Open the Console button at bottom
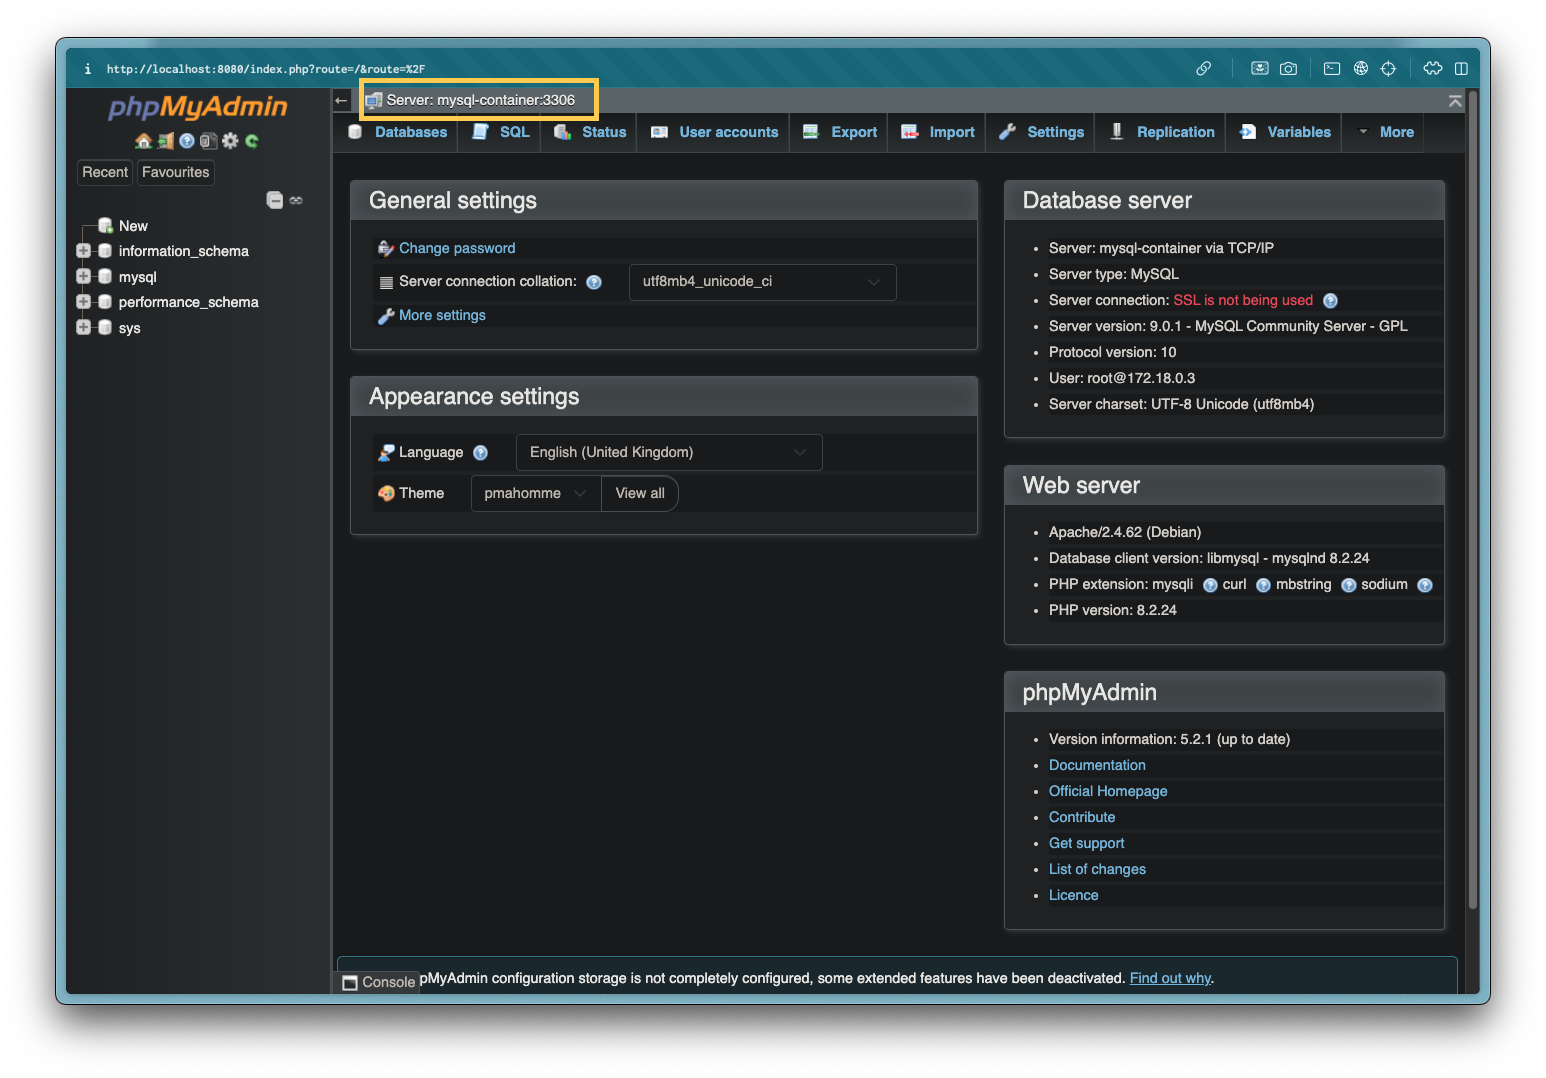This screenshot has height=1078, width=1546. tap(378, 982)
